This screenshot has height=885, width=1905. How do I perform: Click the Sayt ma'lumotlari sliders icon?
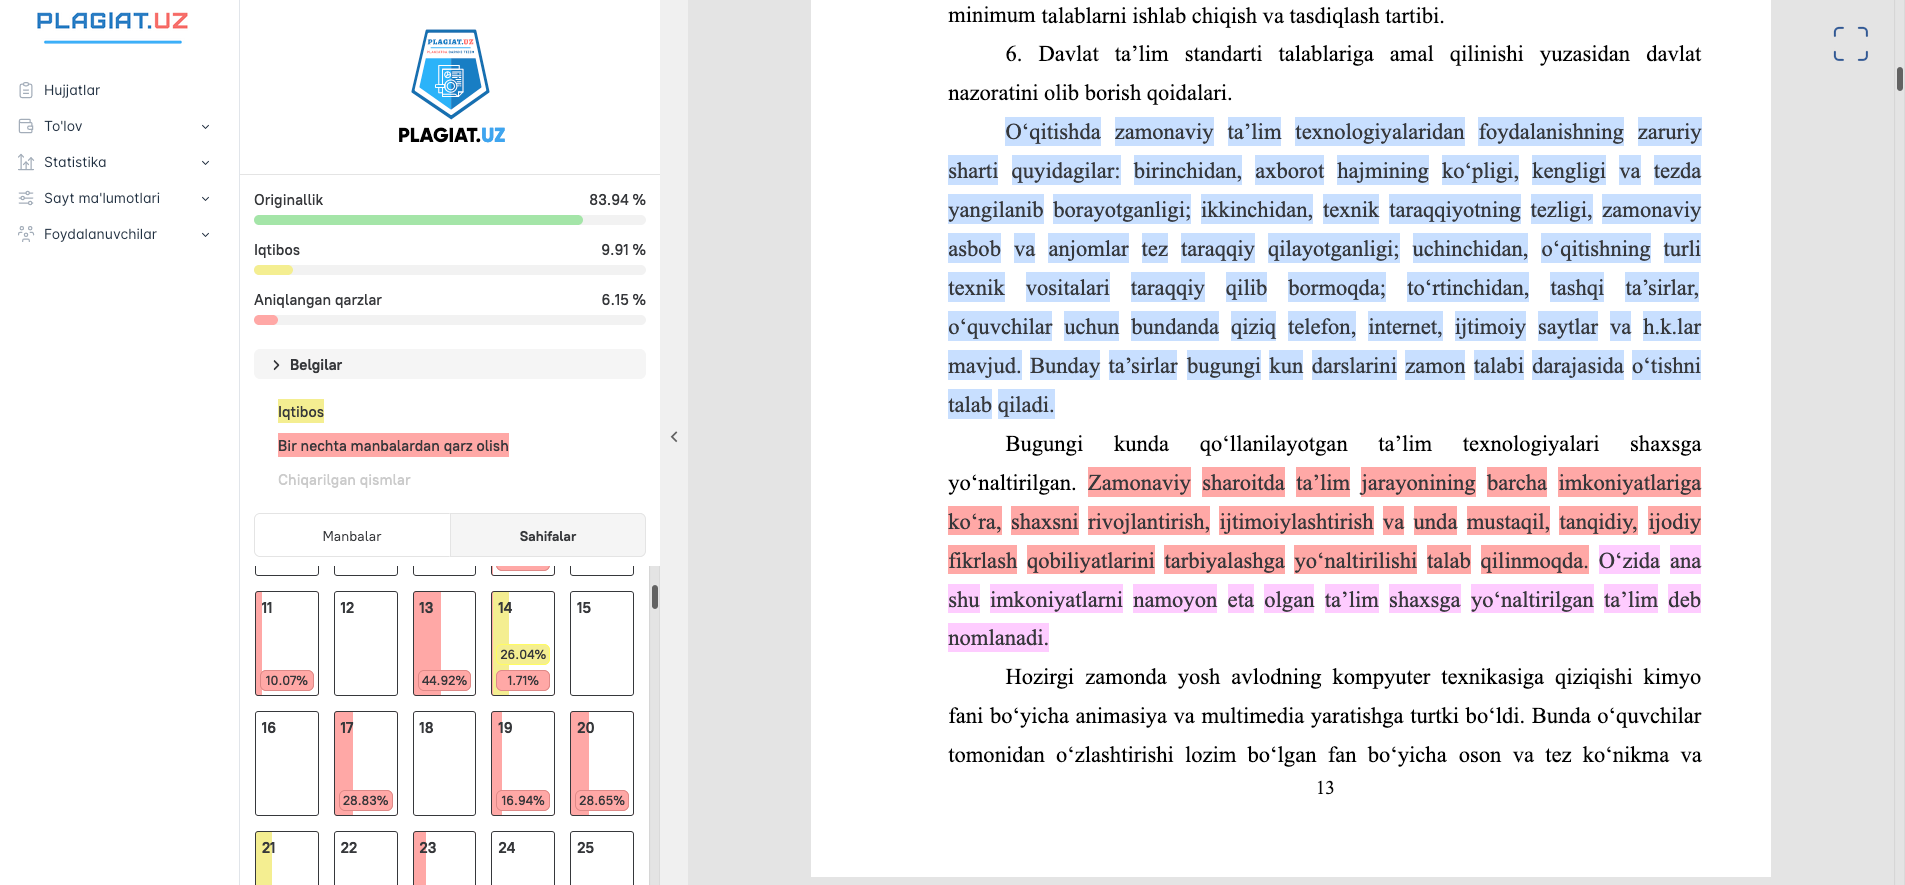26,198
